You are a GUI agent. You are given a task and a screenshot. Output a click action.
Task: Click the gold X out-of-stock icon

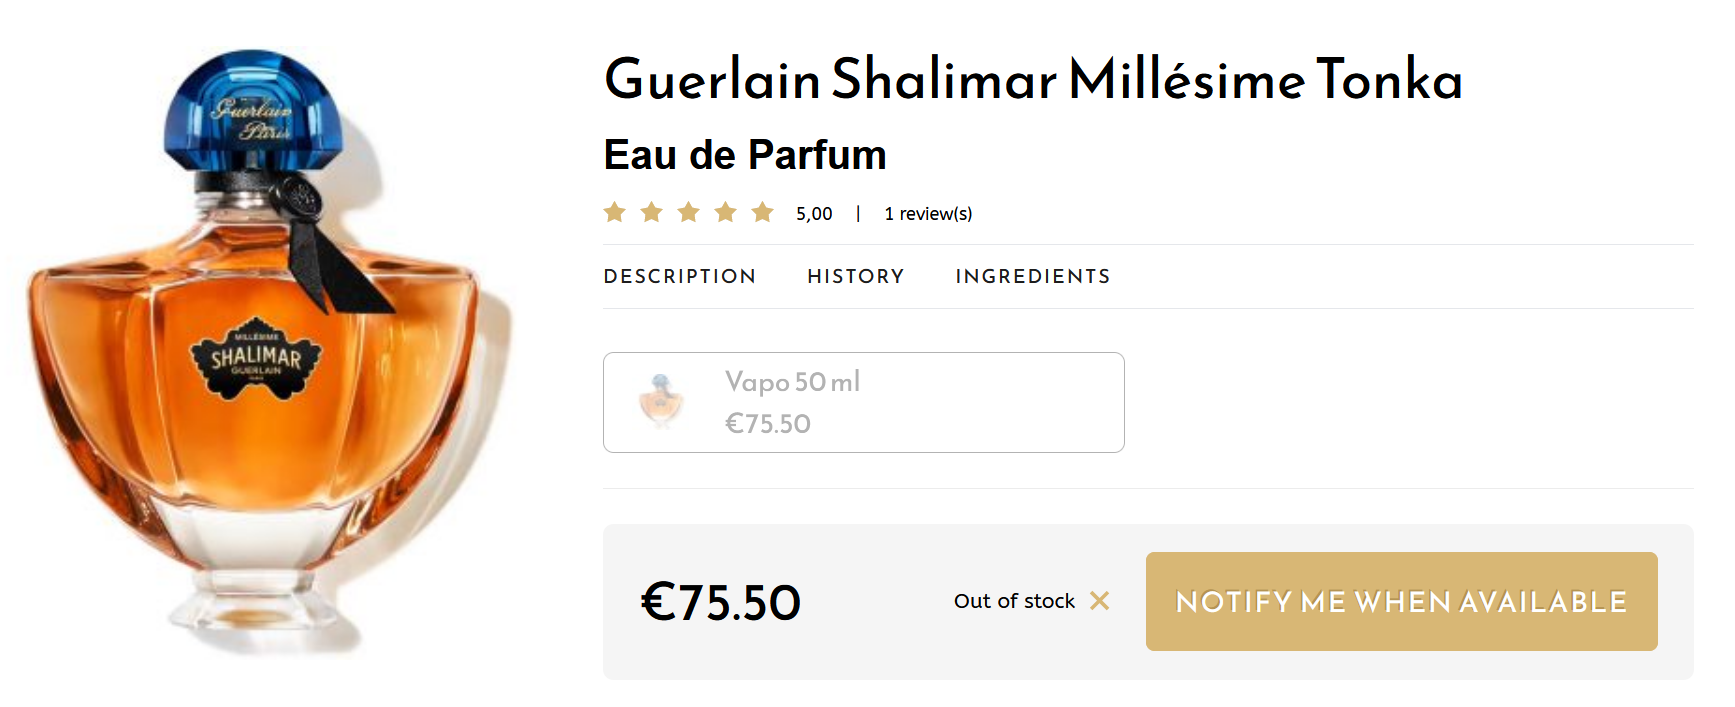[1099, 601]
